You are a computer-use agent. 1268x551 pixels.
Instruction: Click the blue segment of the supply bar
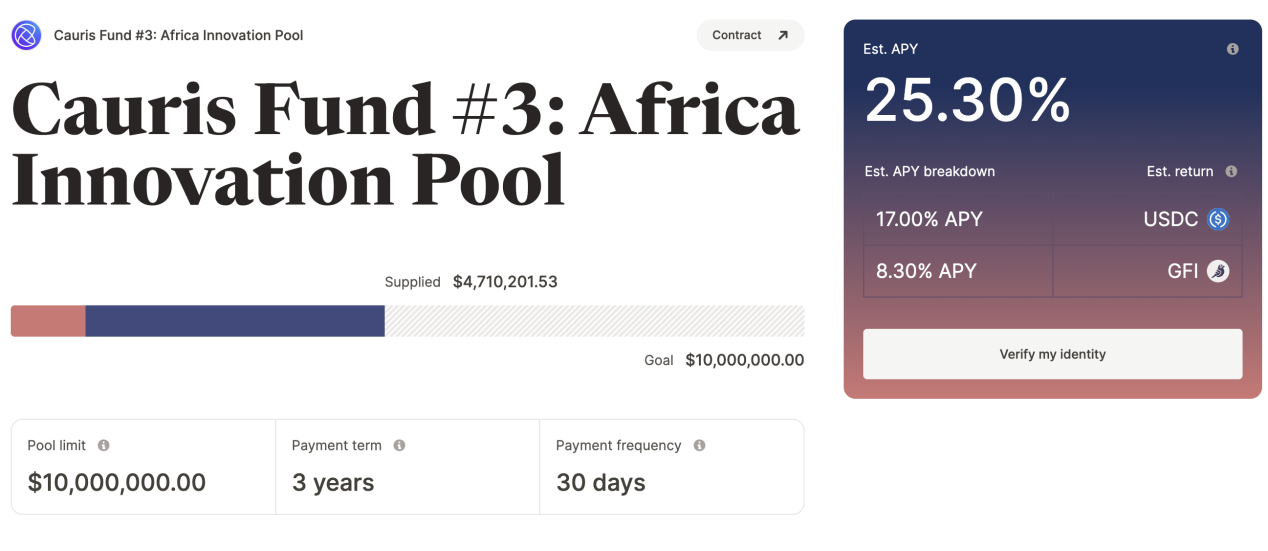pos(235,321)
